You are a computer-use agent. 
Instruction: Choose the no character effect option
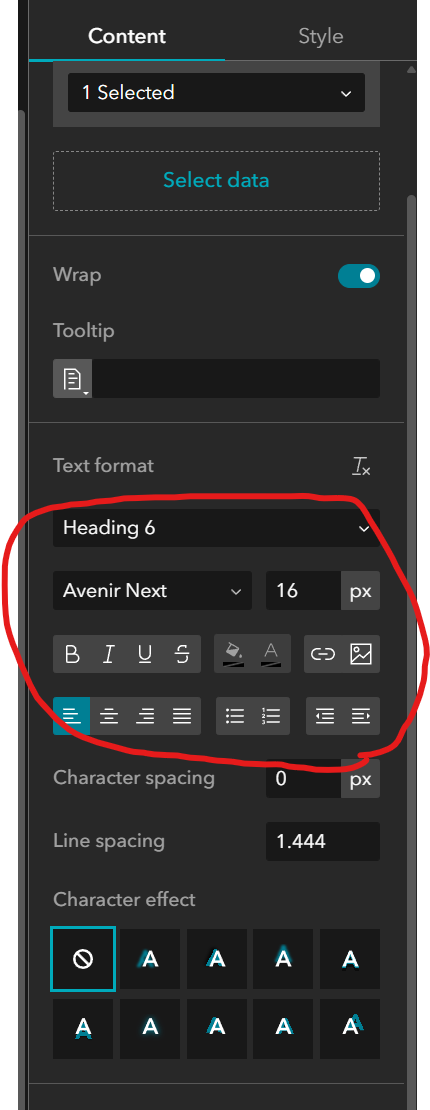pyautogui.click(x=83, y=959)
